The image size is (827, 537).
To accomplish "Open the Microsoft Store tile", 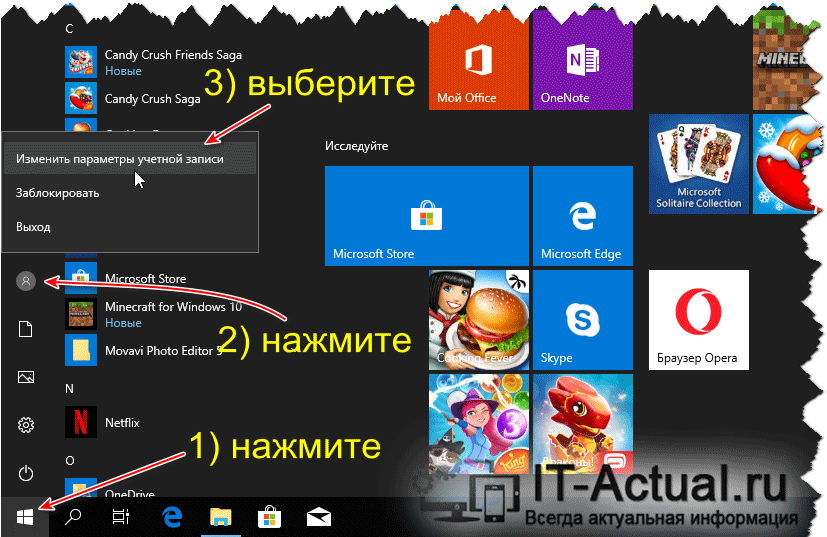I will tap(427, 216).
